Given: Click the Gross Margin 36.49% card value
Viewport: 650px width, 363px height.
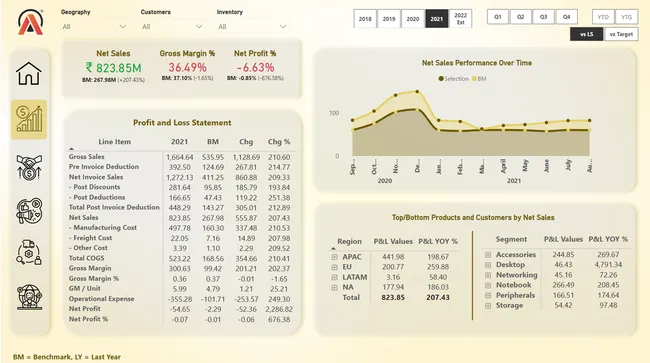Looking at the screenshot, I should (x=187, y=67).
